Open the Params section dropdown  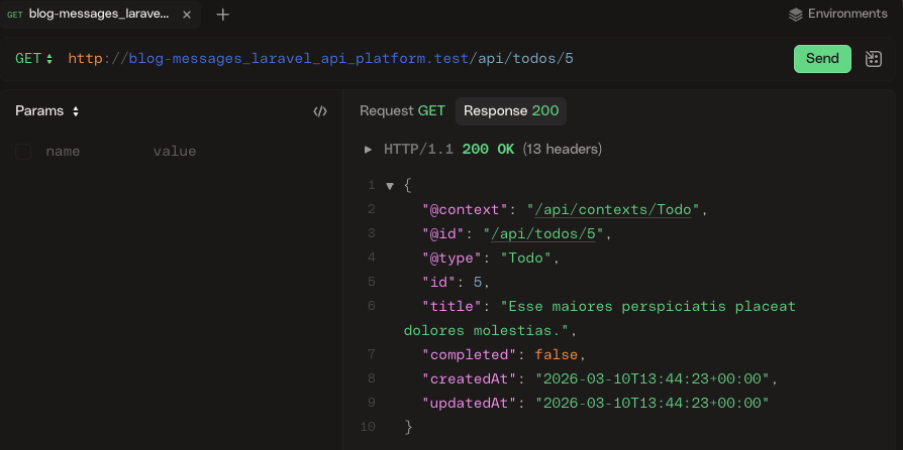click(47, 111)
